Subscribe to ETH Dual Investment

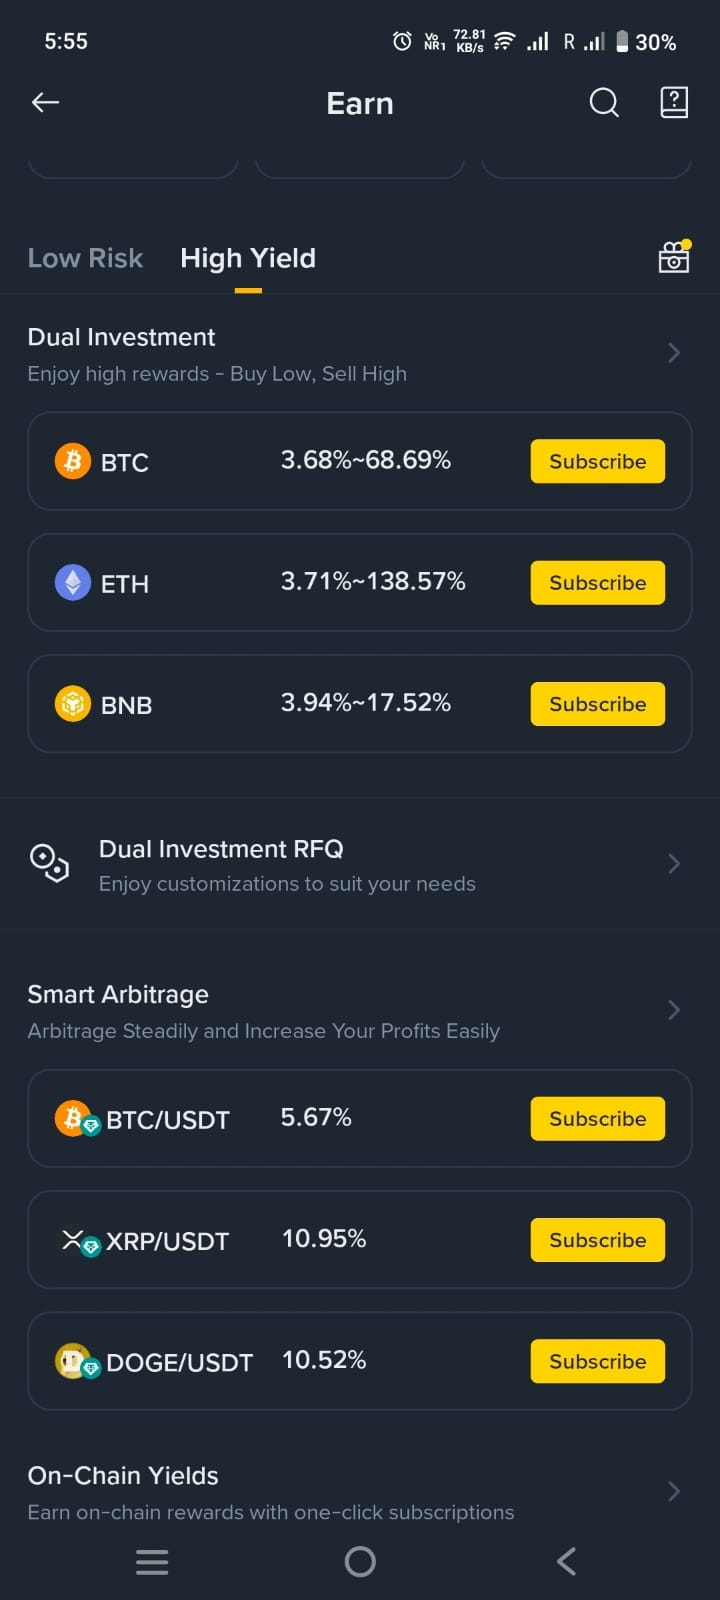point(597,582)
